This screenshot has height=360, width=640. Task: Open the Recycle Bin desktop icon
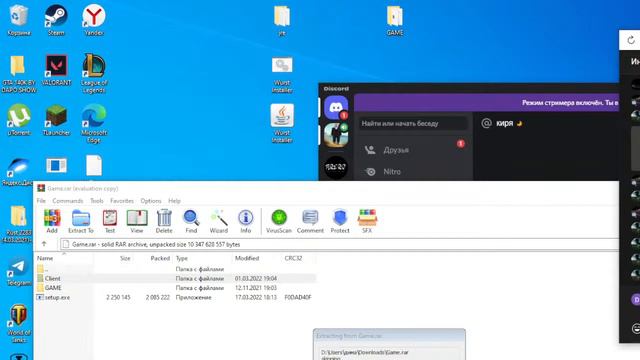pyautogui.click(x=19, y=20)
